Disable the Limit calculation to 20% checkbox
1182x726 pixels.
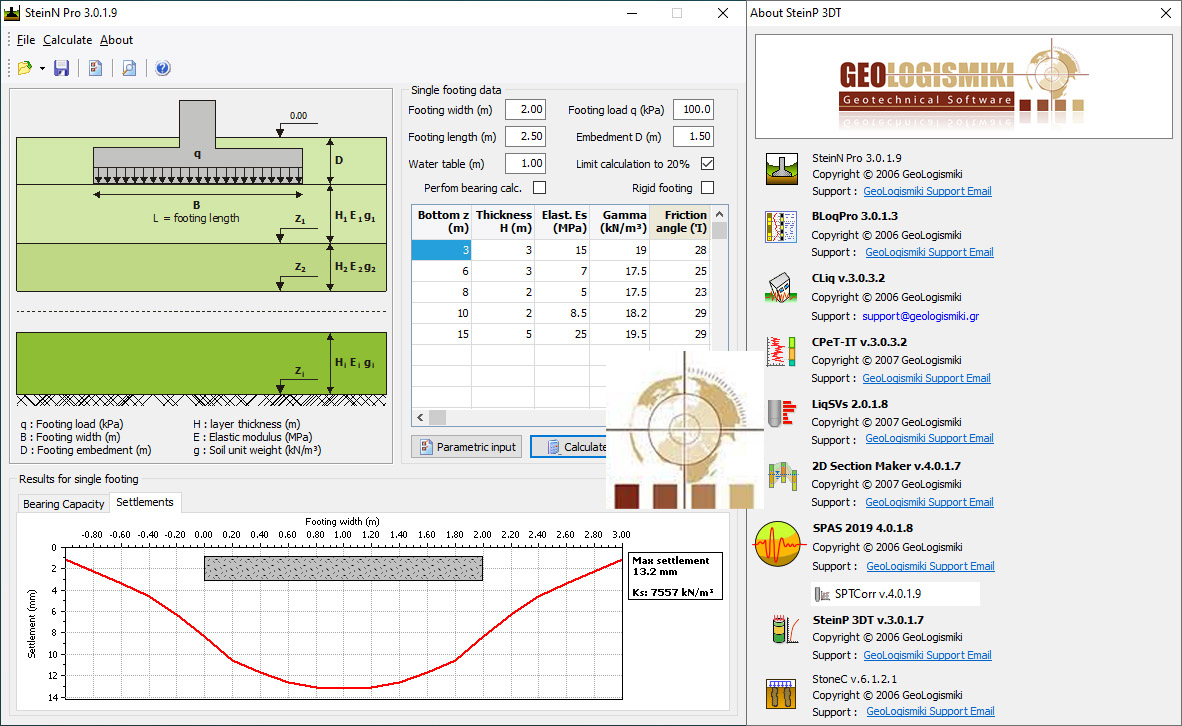pos(708,164)
